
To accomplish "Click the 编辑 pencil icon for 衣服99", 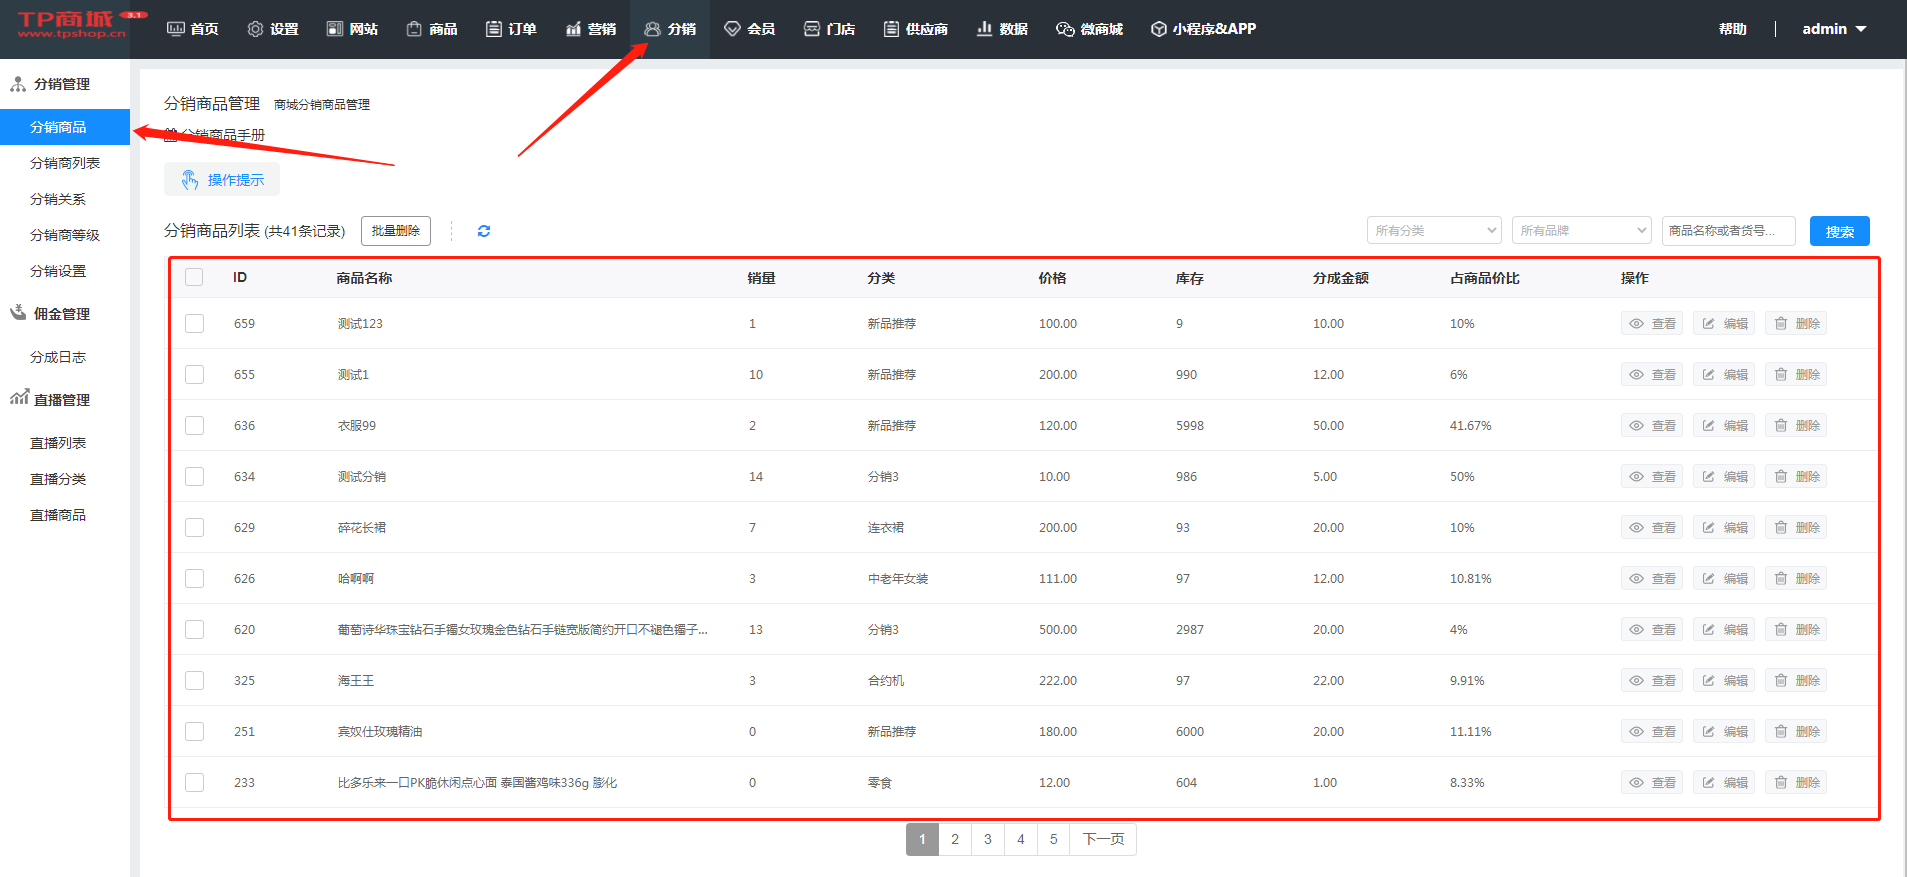I will [x=1709, y=426].
